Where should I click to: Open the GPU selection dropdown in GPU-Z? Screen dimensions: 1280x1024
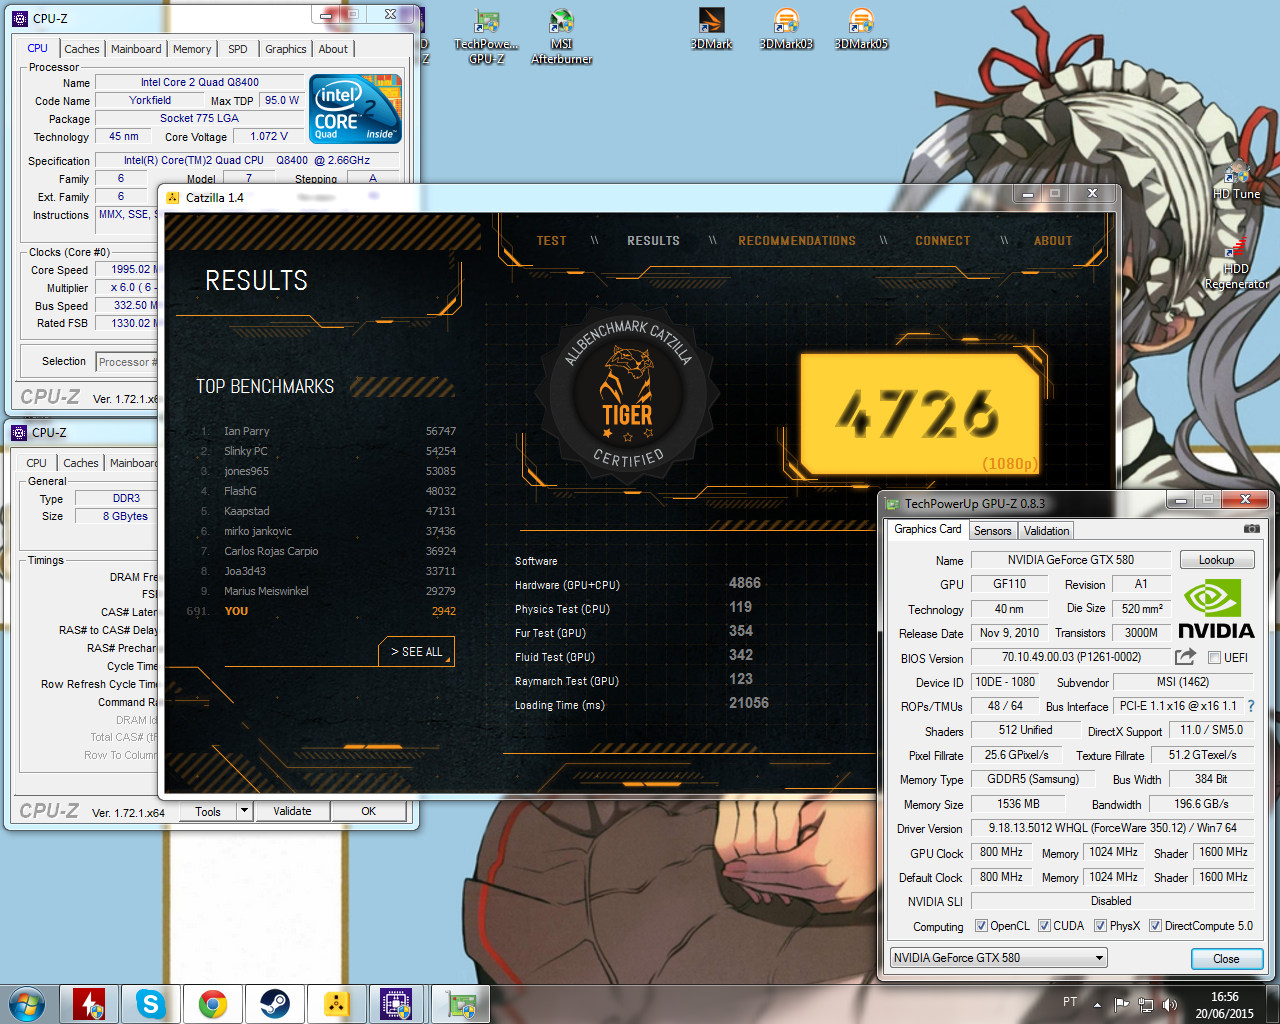998,958
